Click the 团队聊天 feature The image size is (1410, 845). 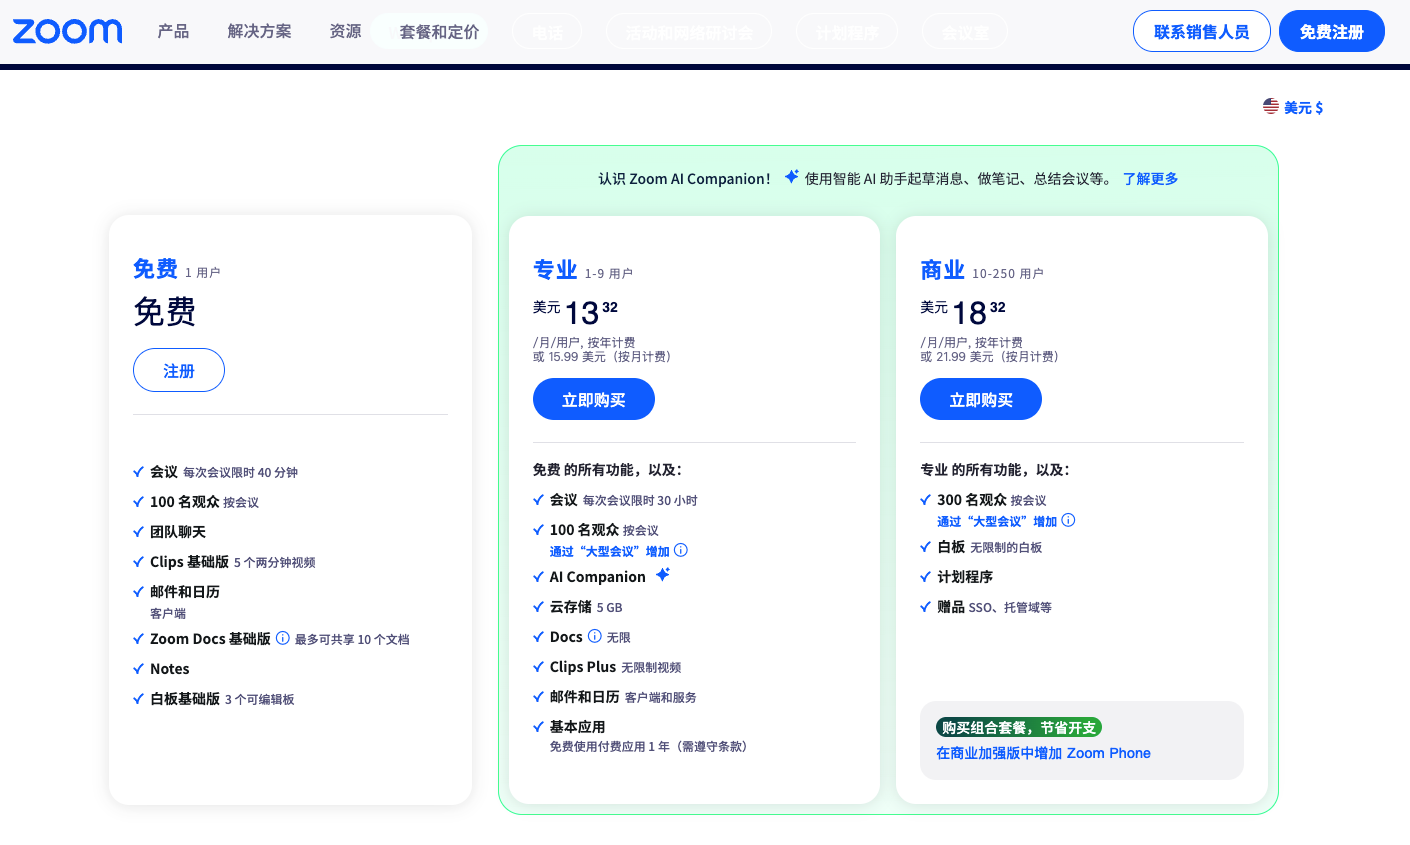pos(178,532)
